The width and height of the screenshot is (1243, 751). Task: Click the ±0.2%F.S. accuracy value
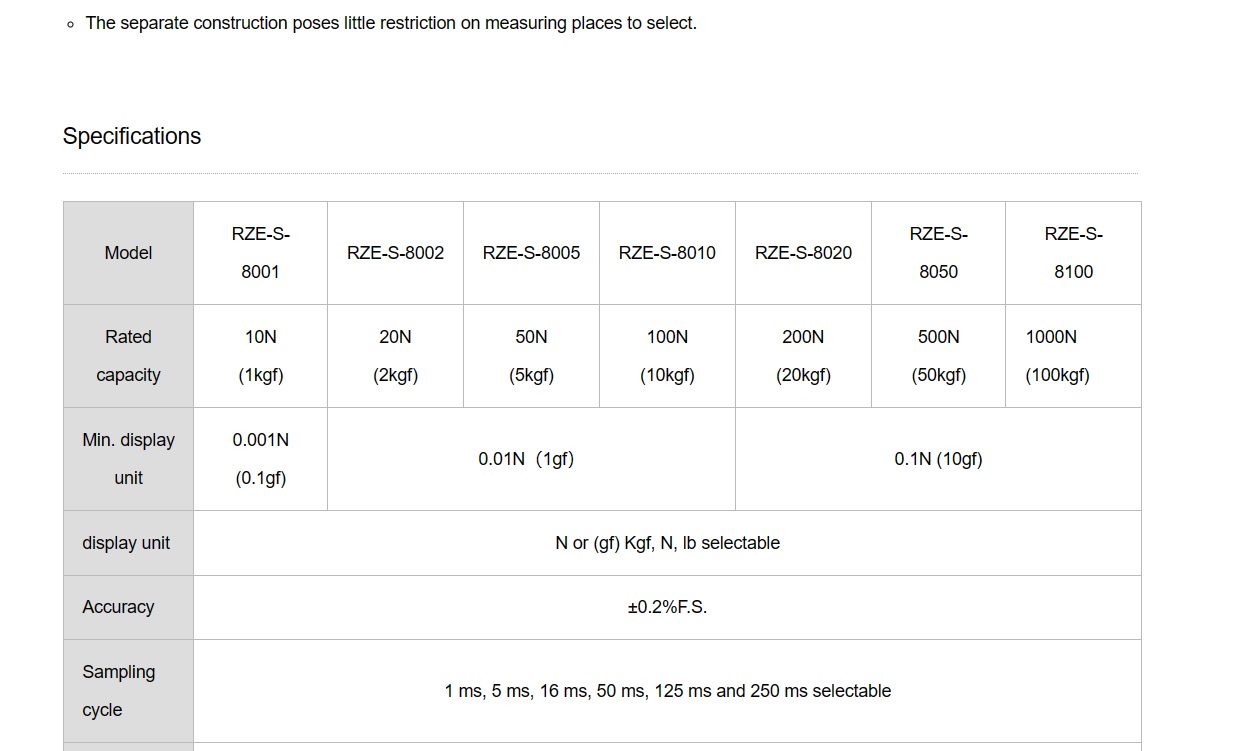pyautogui.click(x=667, y=607)
